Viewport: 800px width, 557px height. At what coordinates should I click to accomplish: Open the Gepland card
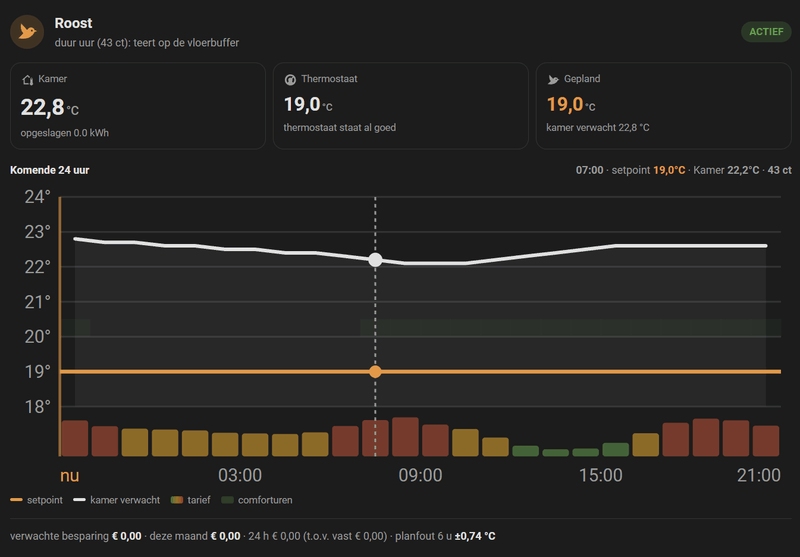pos(663,106)
